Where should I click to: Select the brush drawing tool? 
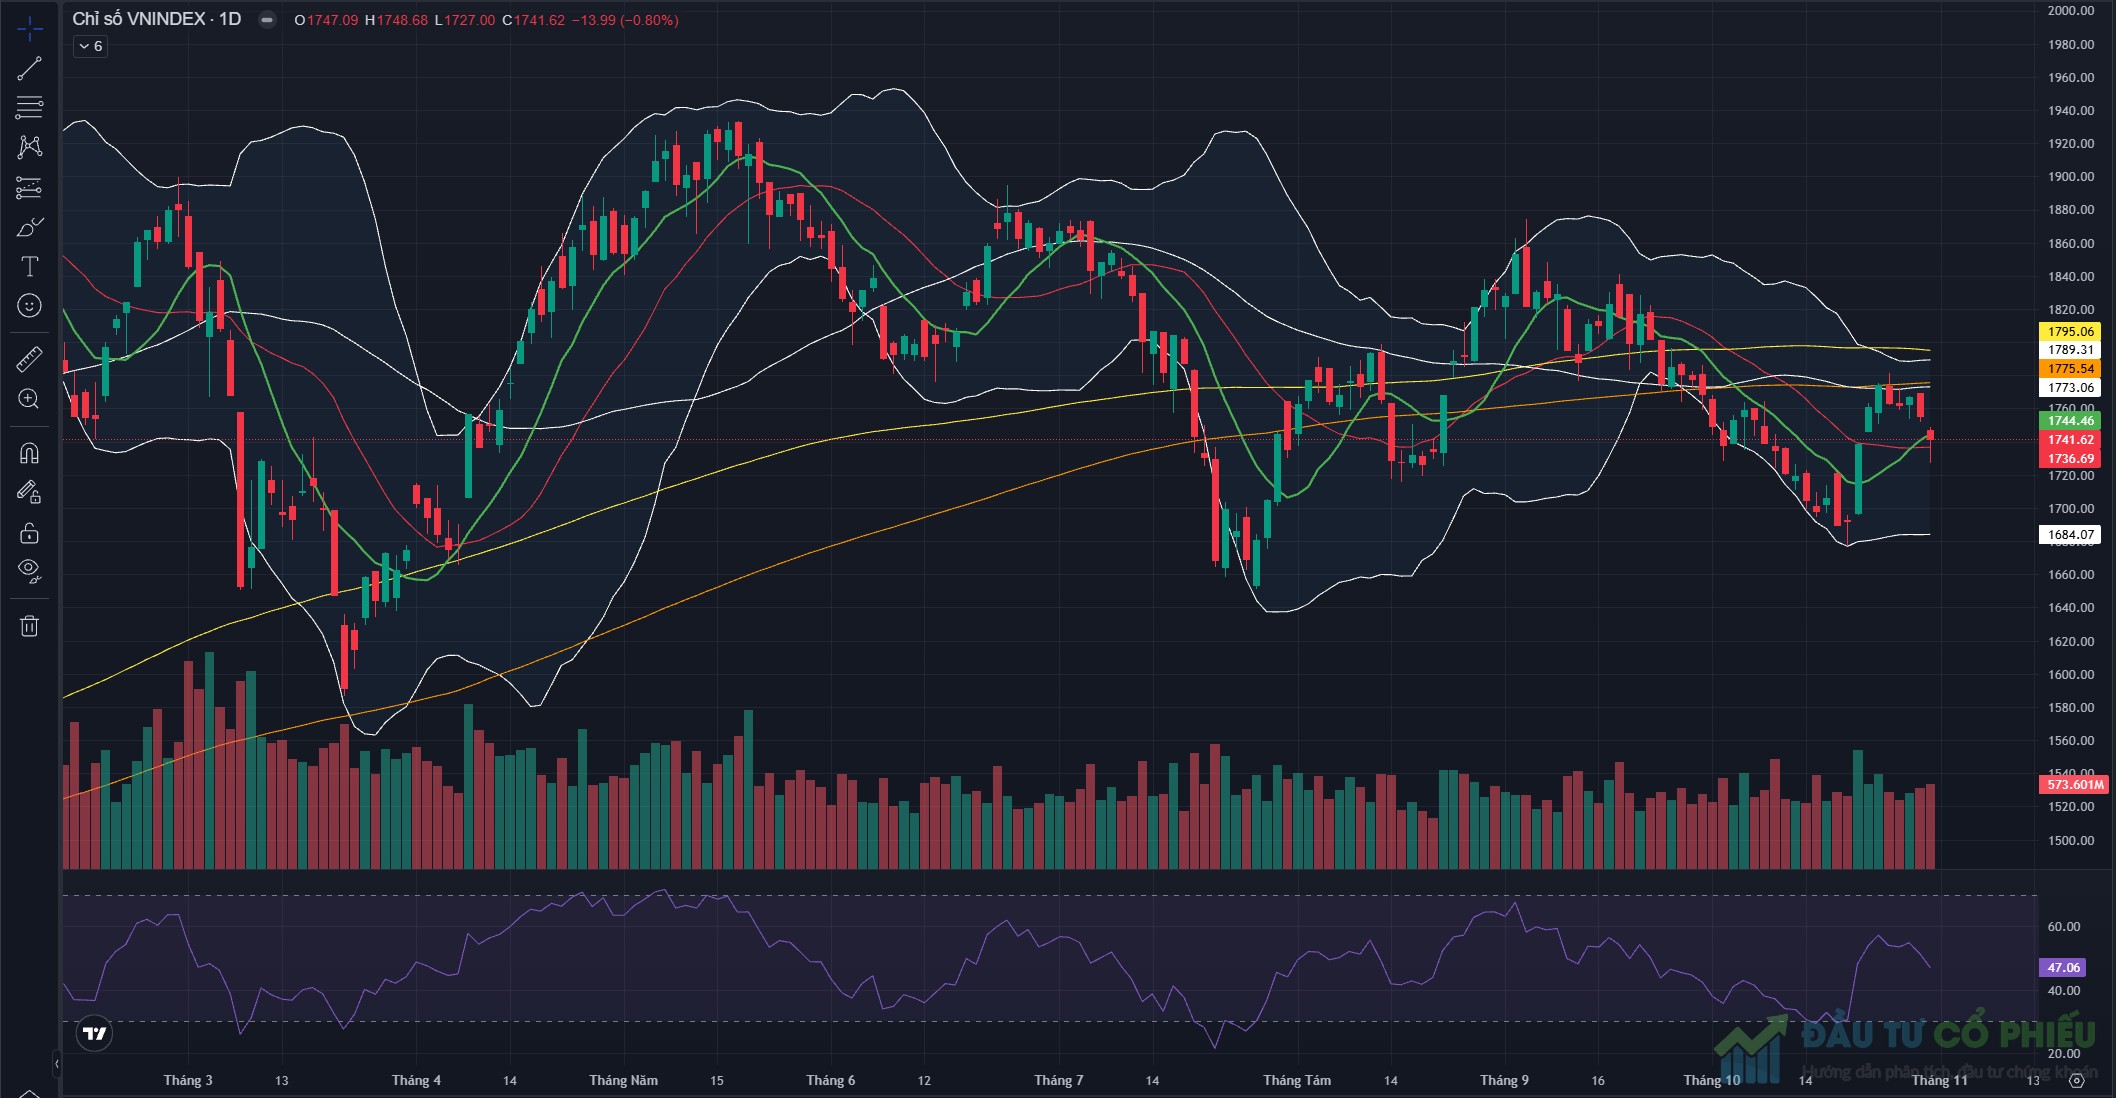tap(30, 227)
